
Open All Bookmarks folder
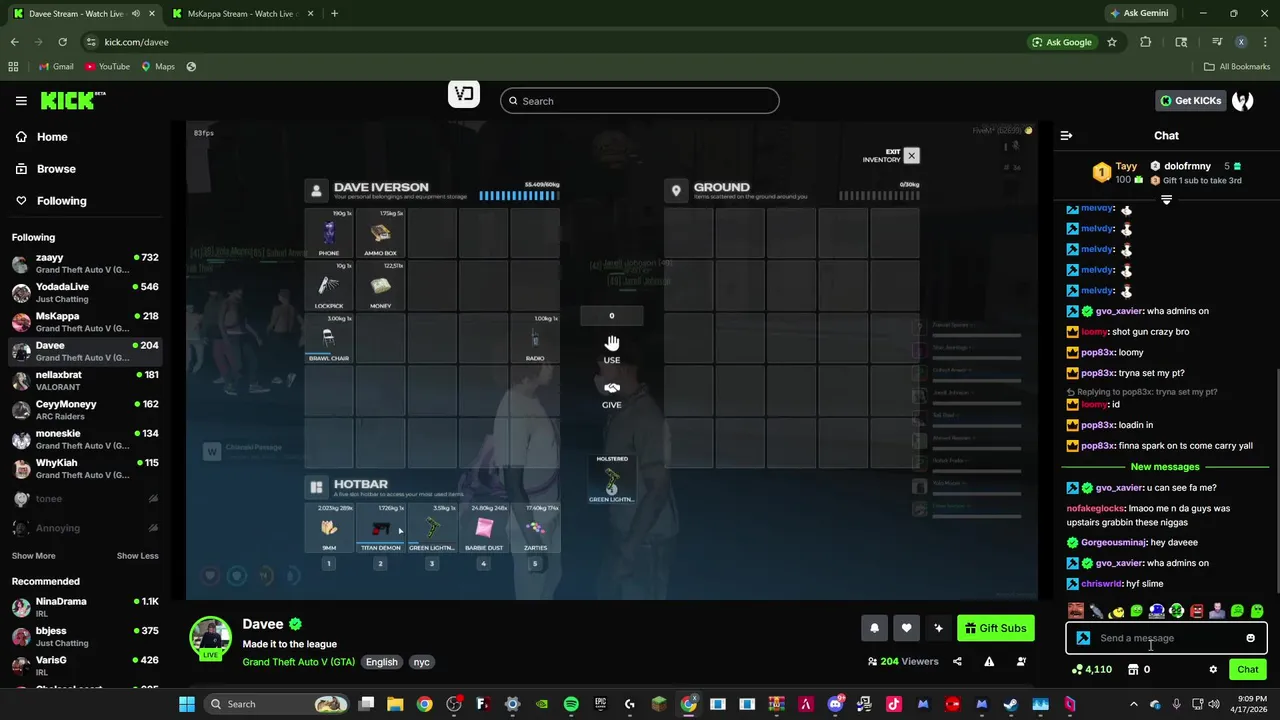tap(1237, 67)
